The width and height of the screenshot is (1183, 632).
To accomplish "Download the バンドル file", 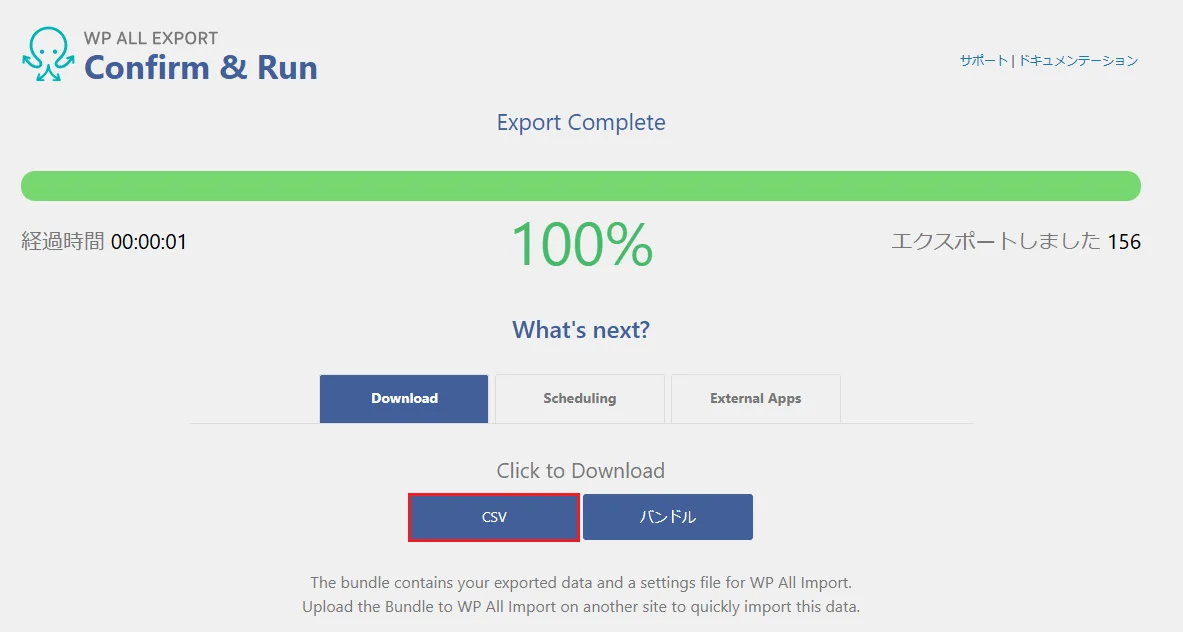I will [x=667, y=517].
